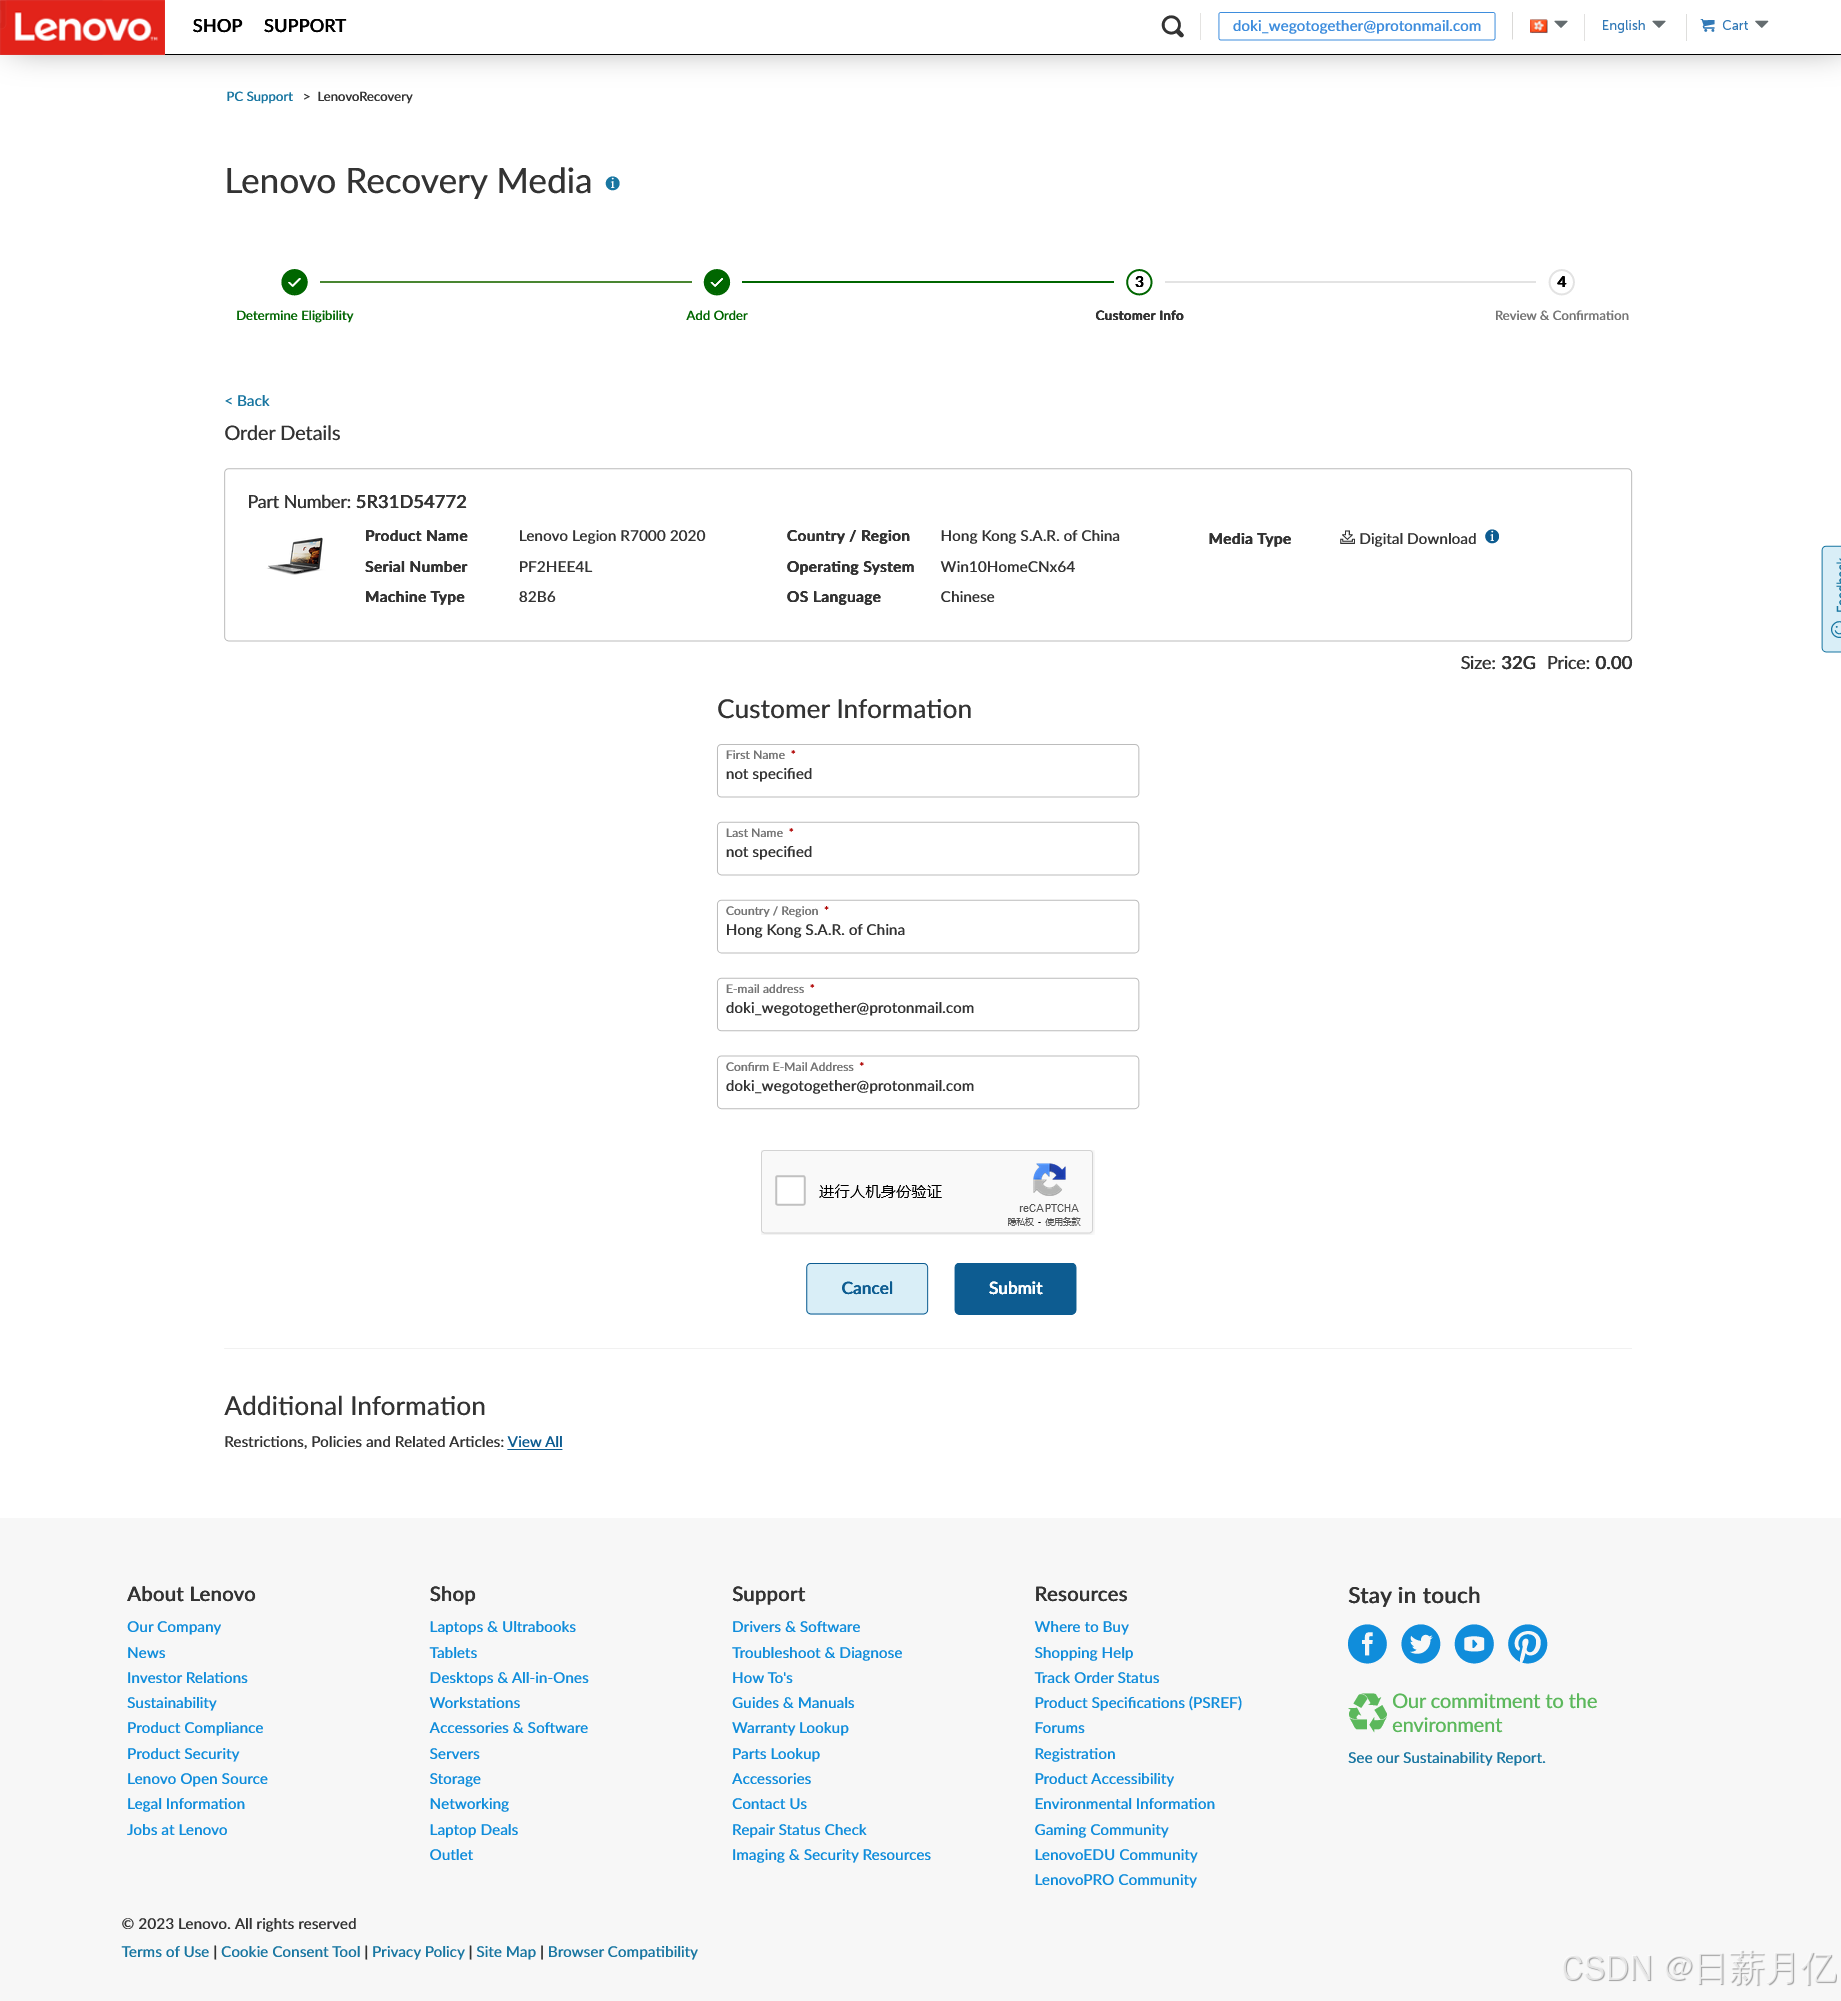Click the First Name input field
Screen dimensions: 1841x2001
(x=927, y=770)
